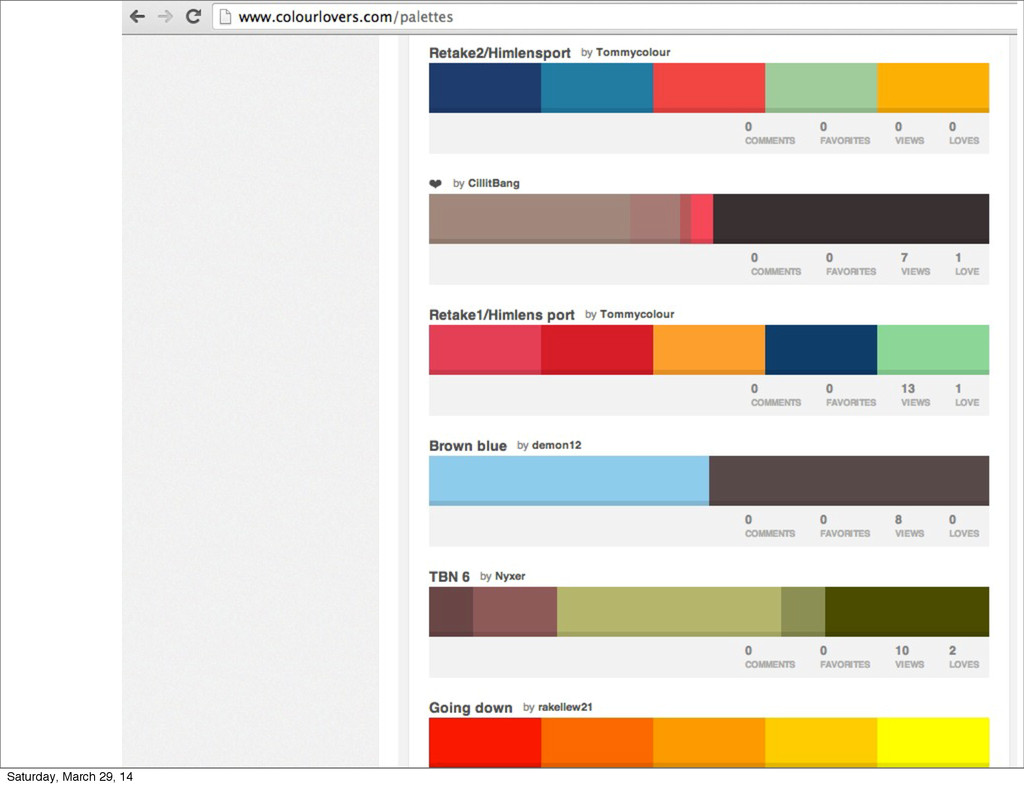1024x788 pixels.
Task: Click 7 Views under CillitBang palette
Action: (x=916, y=264)
